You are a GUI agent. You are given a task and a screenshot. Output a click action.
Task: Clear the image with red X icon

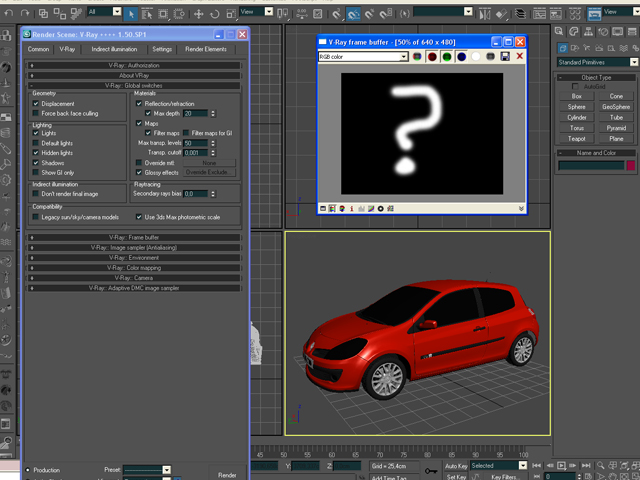pos(520,56)
